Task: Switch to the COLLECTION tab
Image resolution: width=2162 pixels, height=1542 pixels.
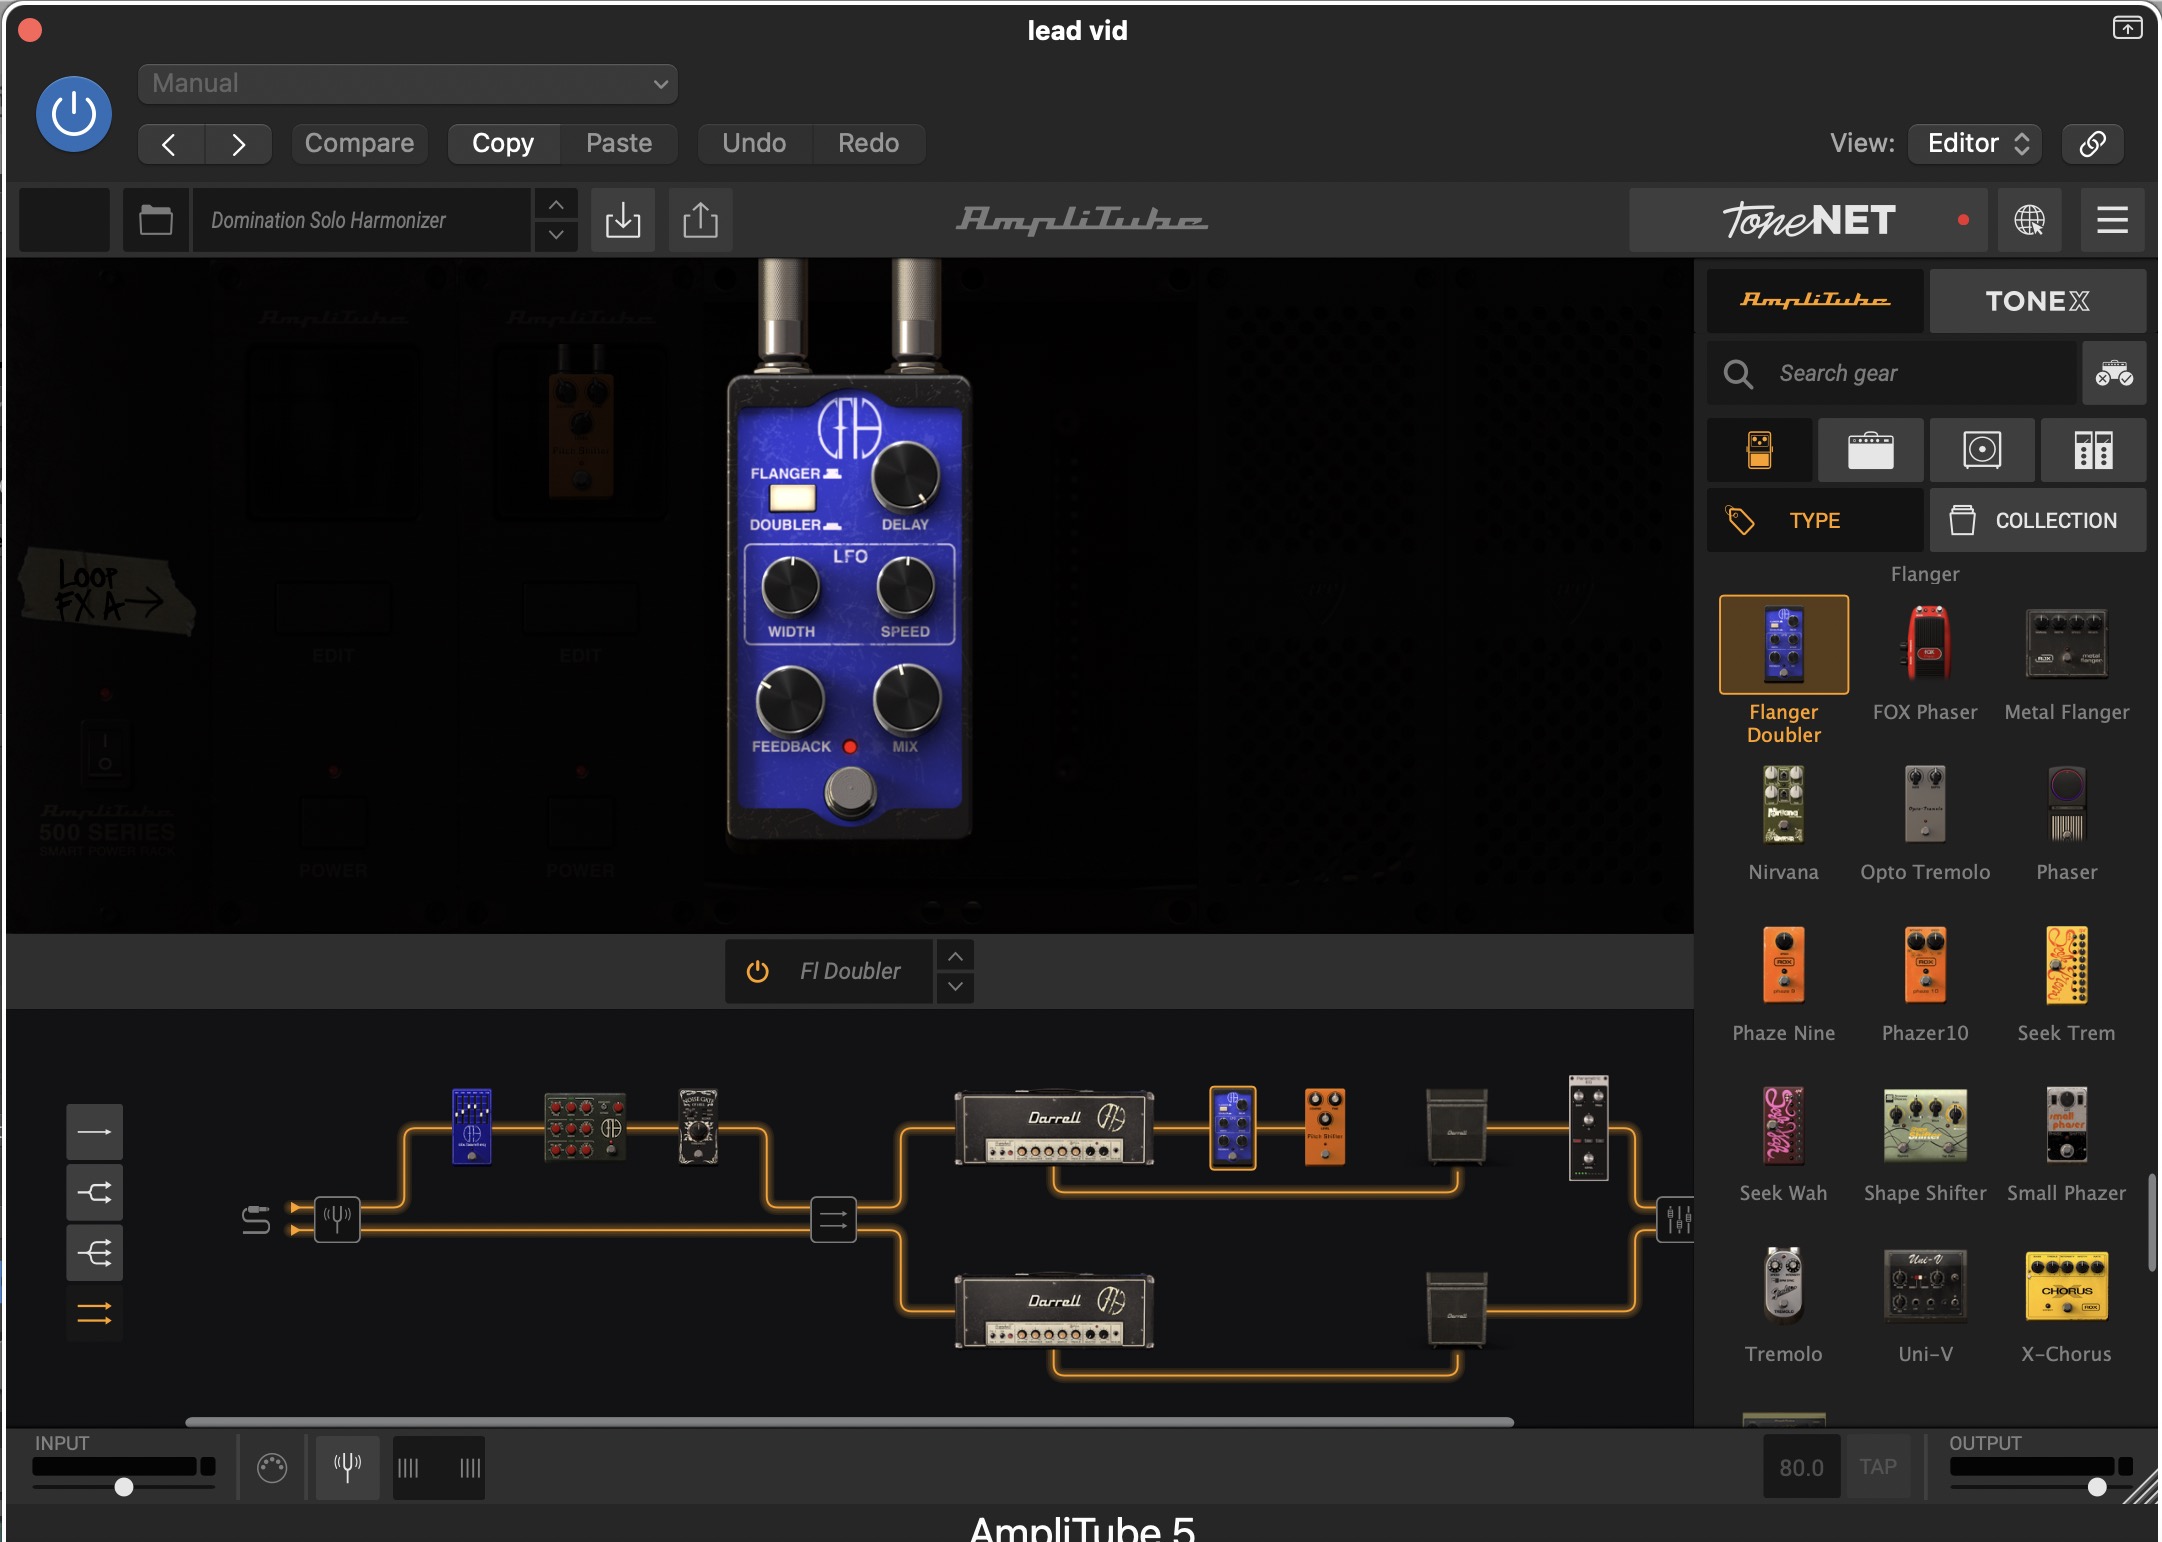Action: pyautogui.click(x=2036, y=520)
